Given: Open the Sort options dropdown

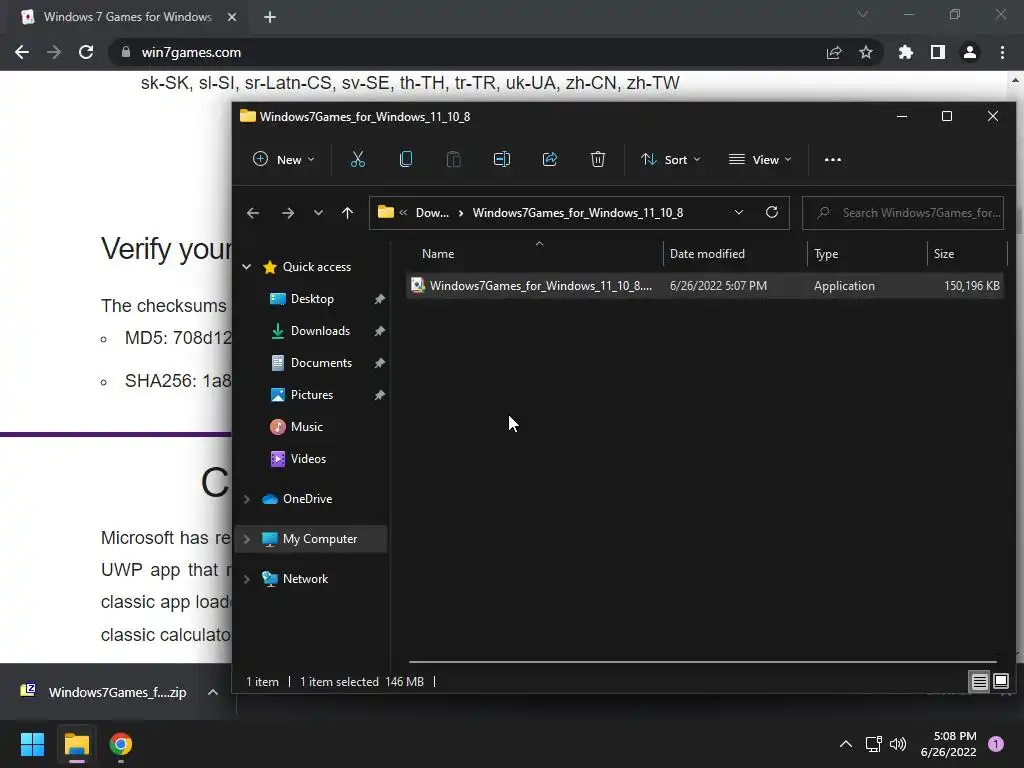Looking at the screenshot, I should (671, 159).
